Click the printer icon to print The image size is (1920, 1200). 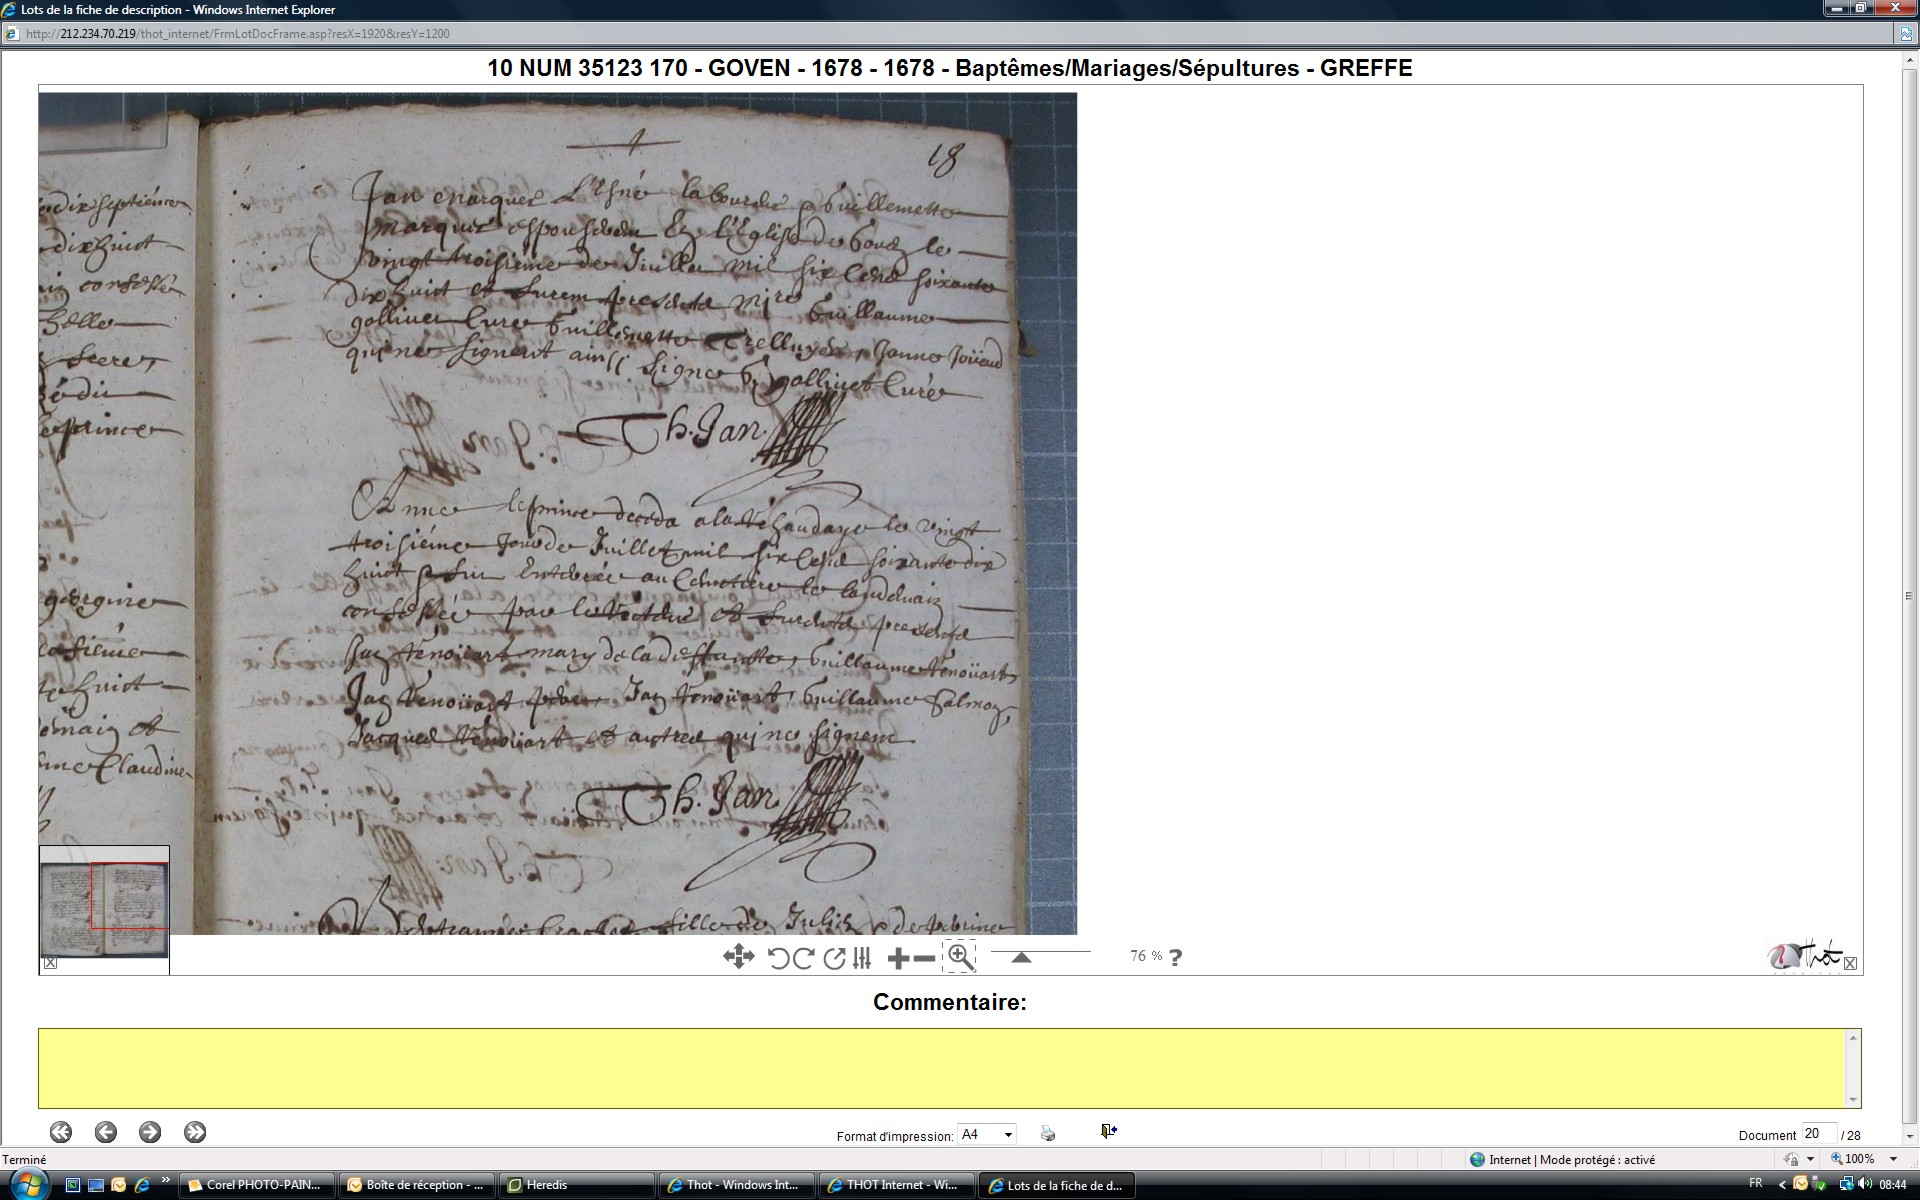[1047, 1133]
